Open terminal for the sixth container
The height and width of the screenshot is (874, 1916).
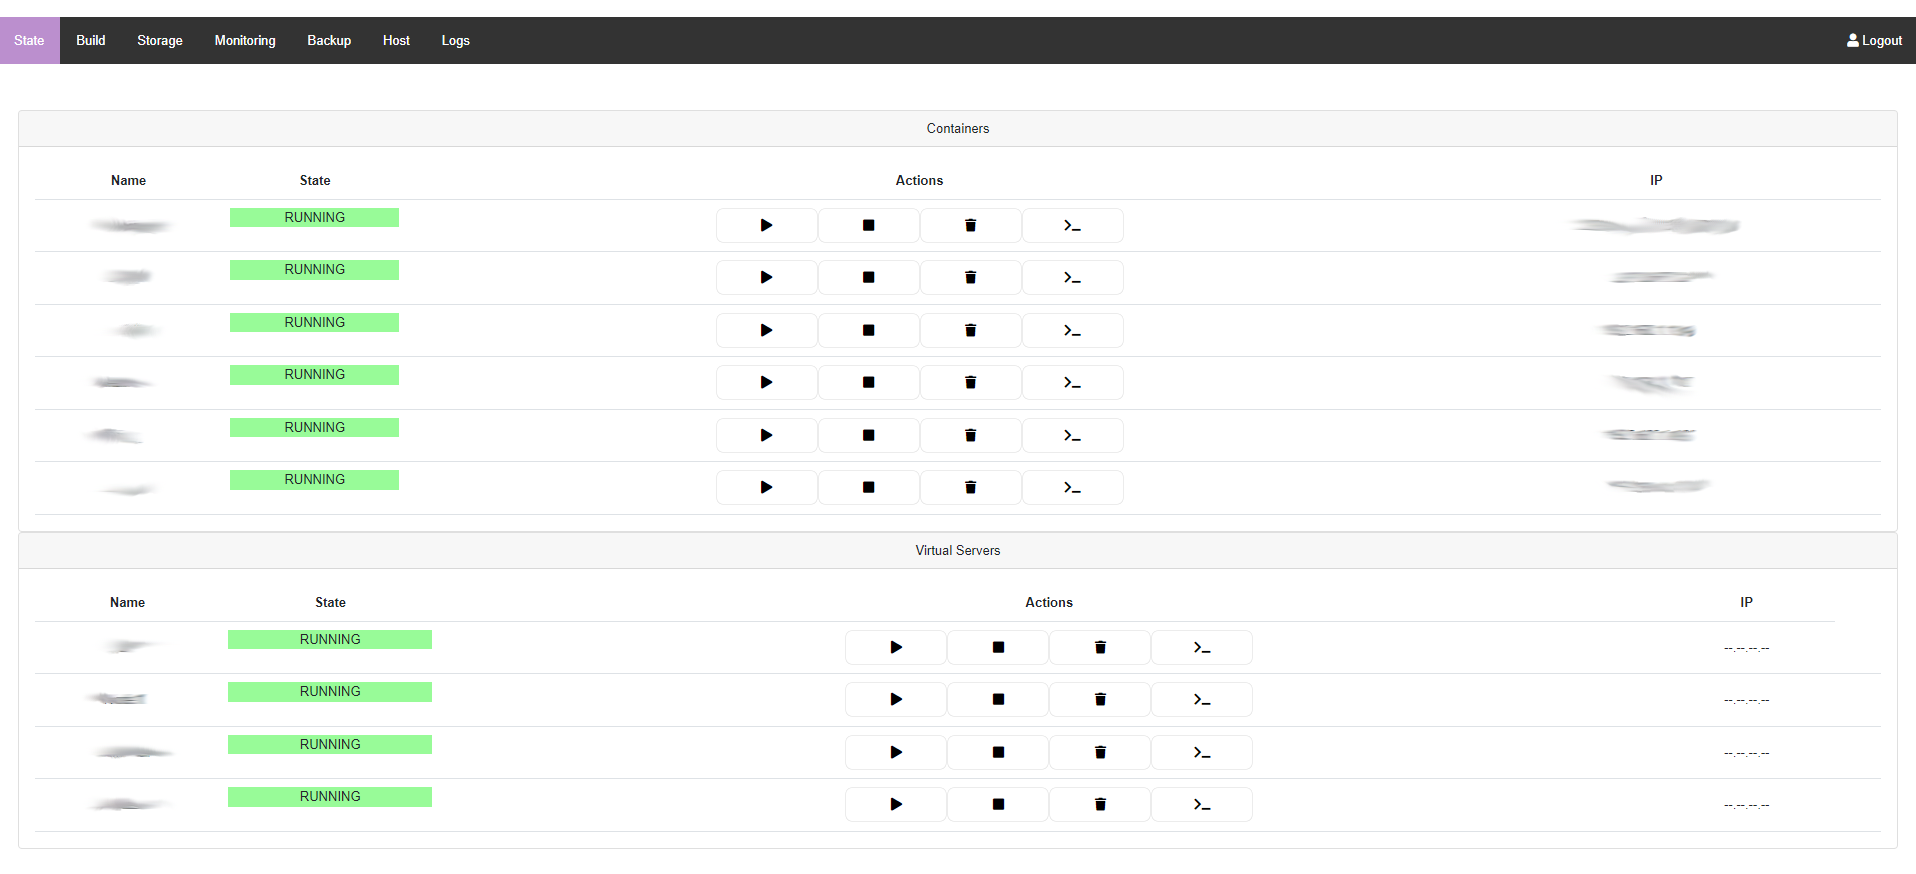click(x=1072, y=487)
